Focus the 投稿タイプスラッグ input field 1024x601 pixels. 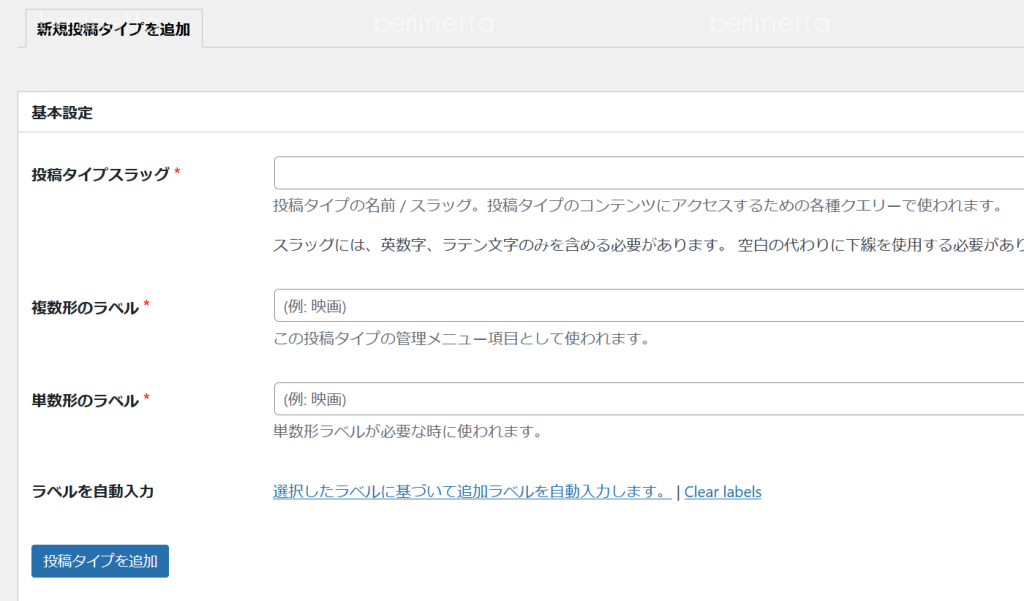[648, 173]
